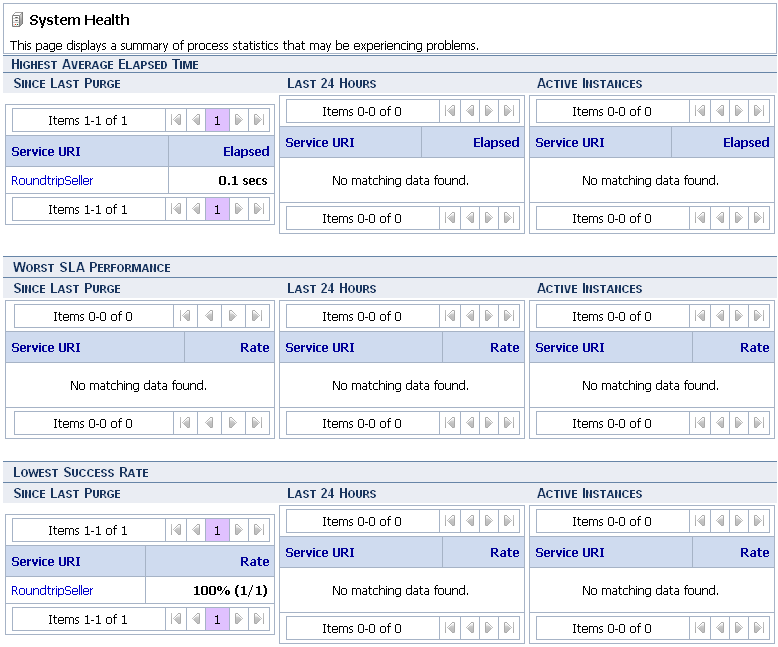This screenshot has width=778, height=647.
Task: Sort by Rate column in Worst SLA Active Instances
Action: 754,348
